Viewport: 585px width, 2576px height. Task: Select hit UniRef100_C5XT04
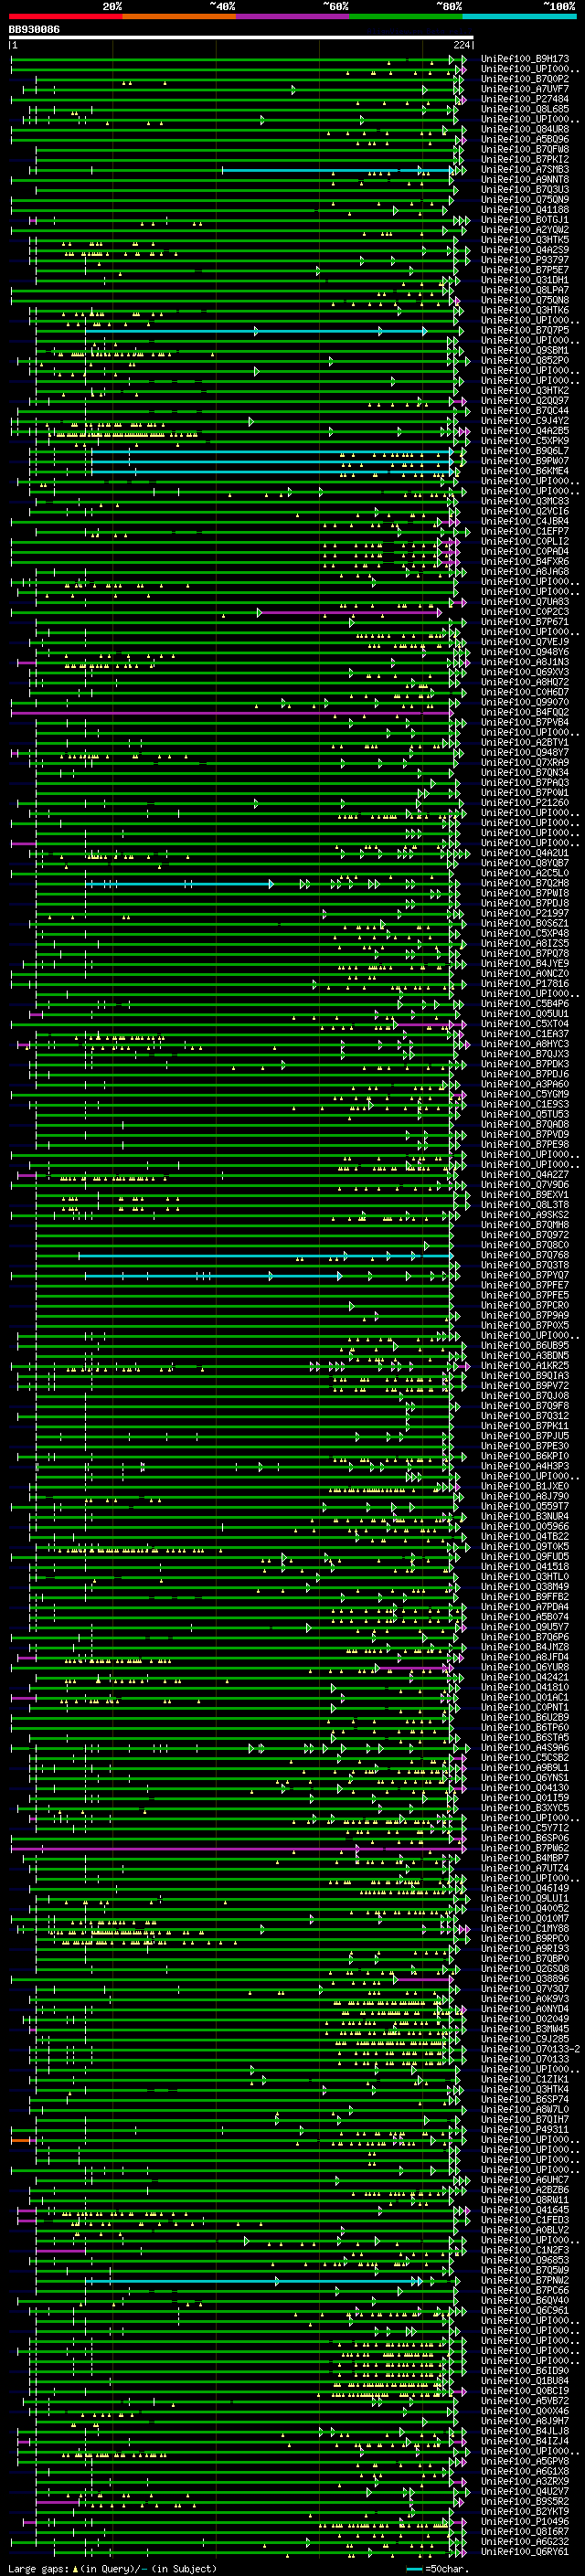[524, 1024]
